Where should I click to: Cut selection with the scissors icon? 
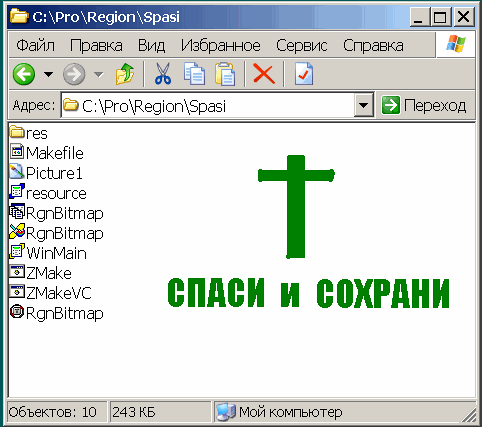(x=163, y=74)
